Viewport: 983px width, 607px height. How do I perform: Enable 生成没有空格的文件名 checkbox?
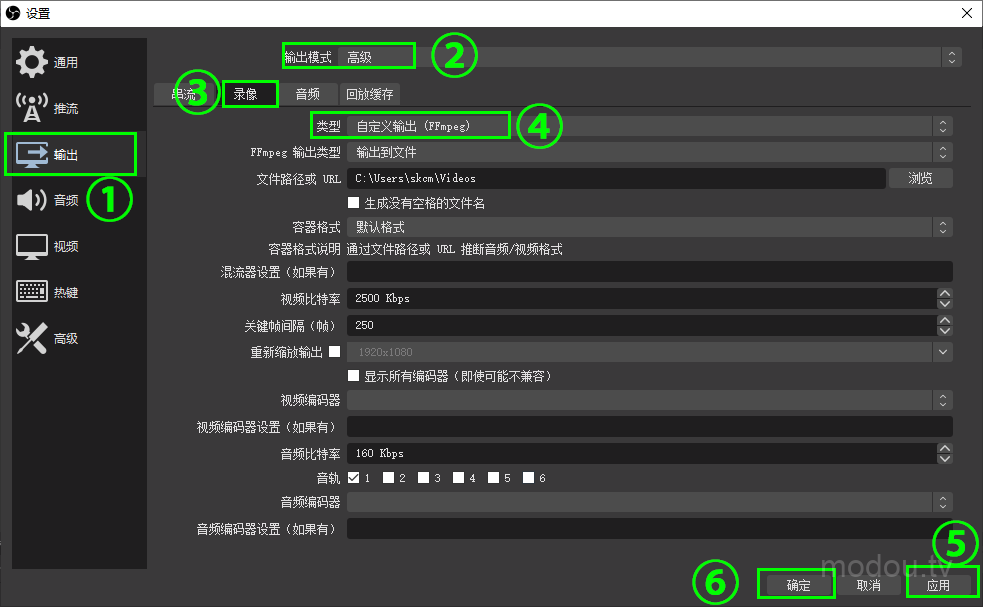click(353, 203)
